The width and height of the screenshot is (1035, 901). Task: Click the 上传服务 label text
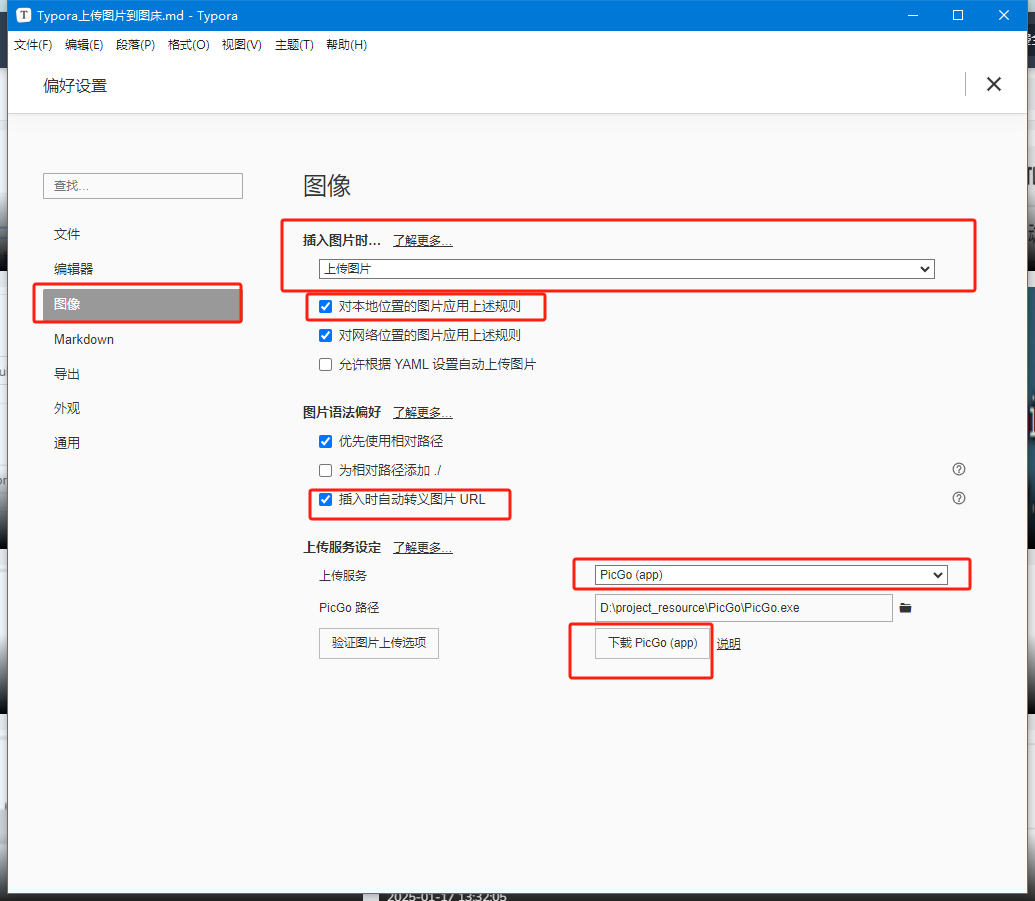click(343, 576)
